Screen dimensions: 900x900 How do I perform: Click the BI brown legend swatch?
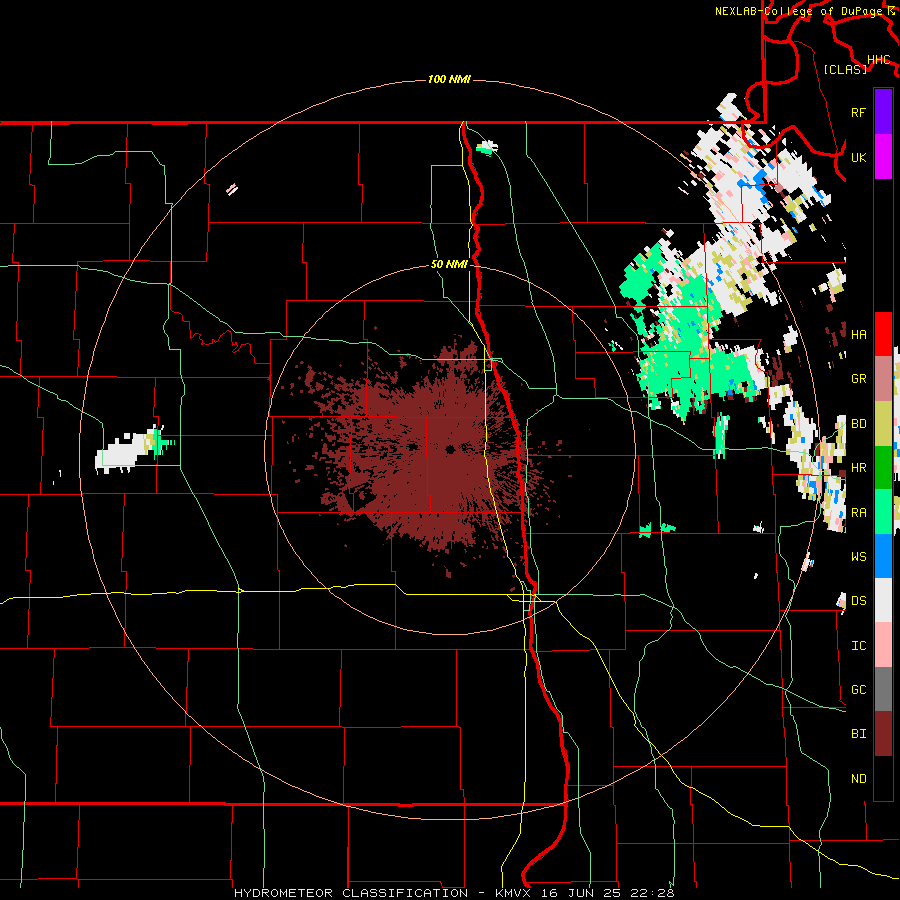point(883,734)
